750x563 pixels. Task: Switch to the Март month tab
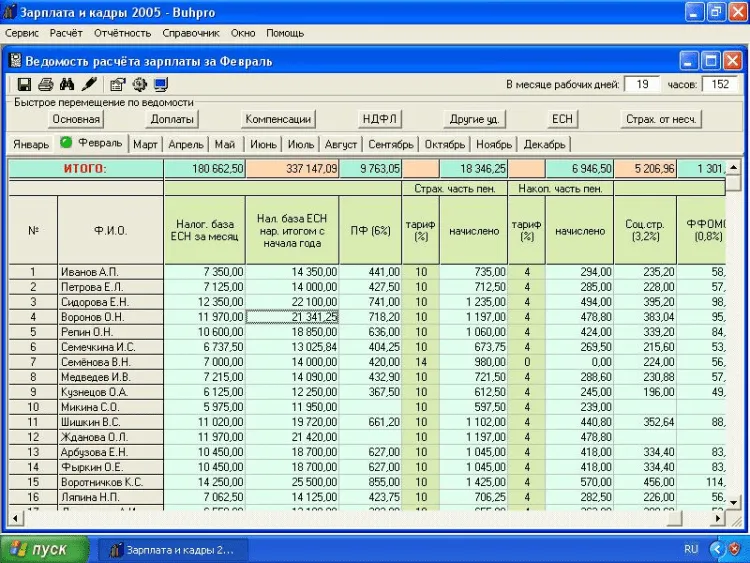146,144
